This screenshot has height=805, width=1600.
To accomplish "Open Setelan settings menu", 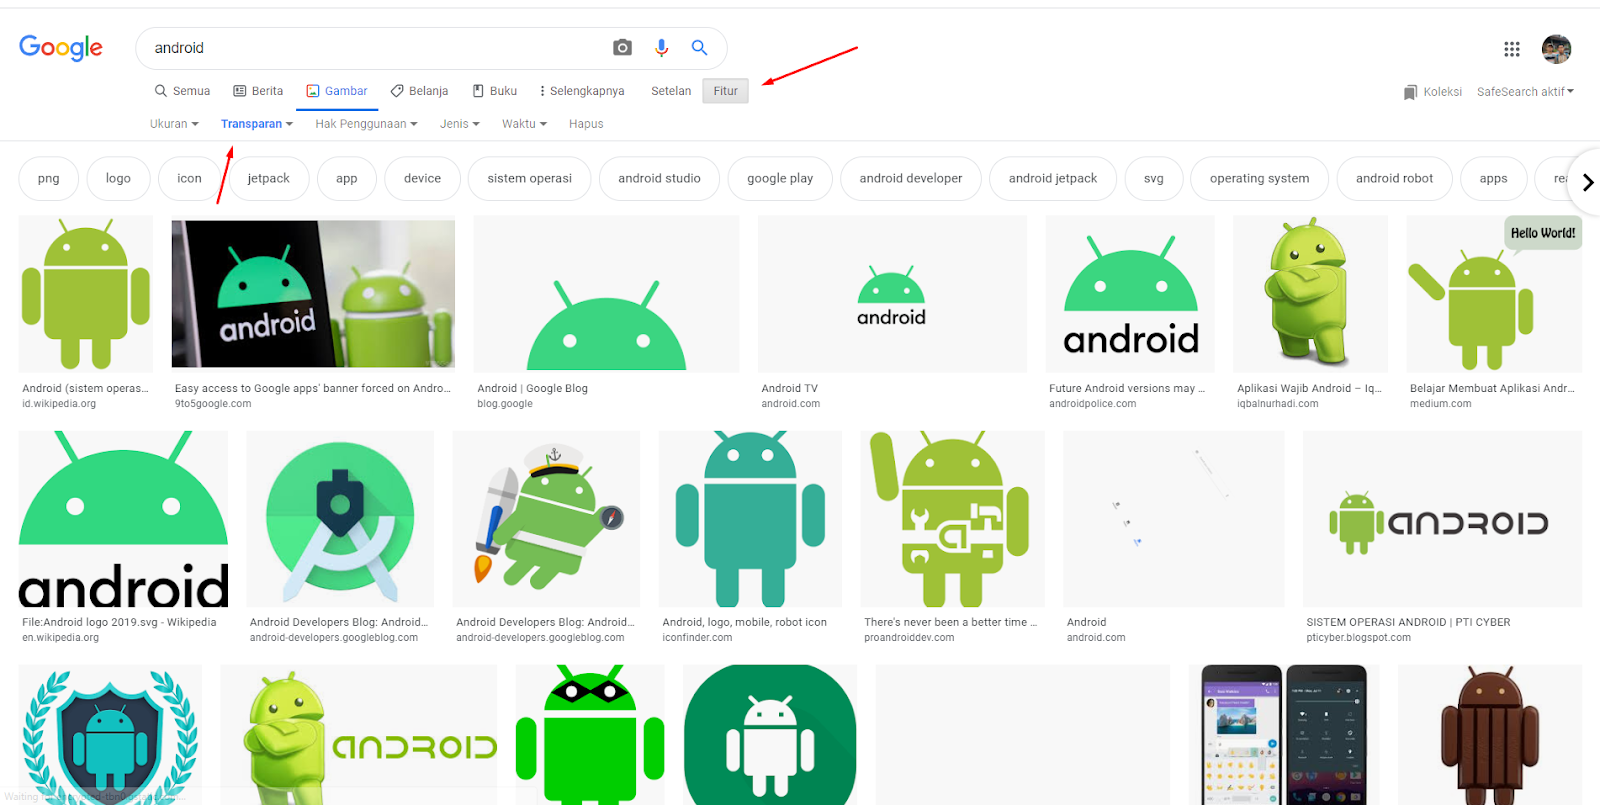I will [x=671, y=91].
